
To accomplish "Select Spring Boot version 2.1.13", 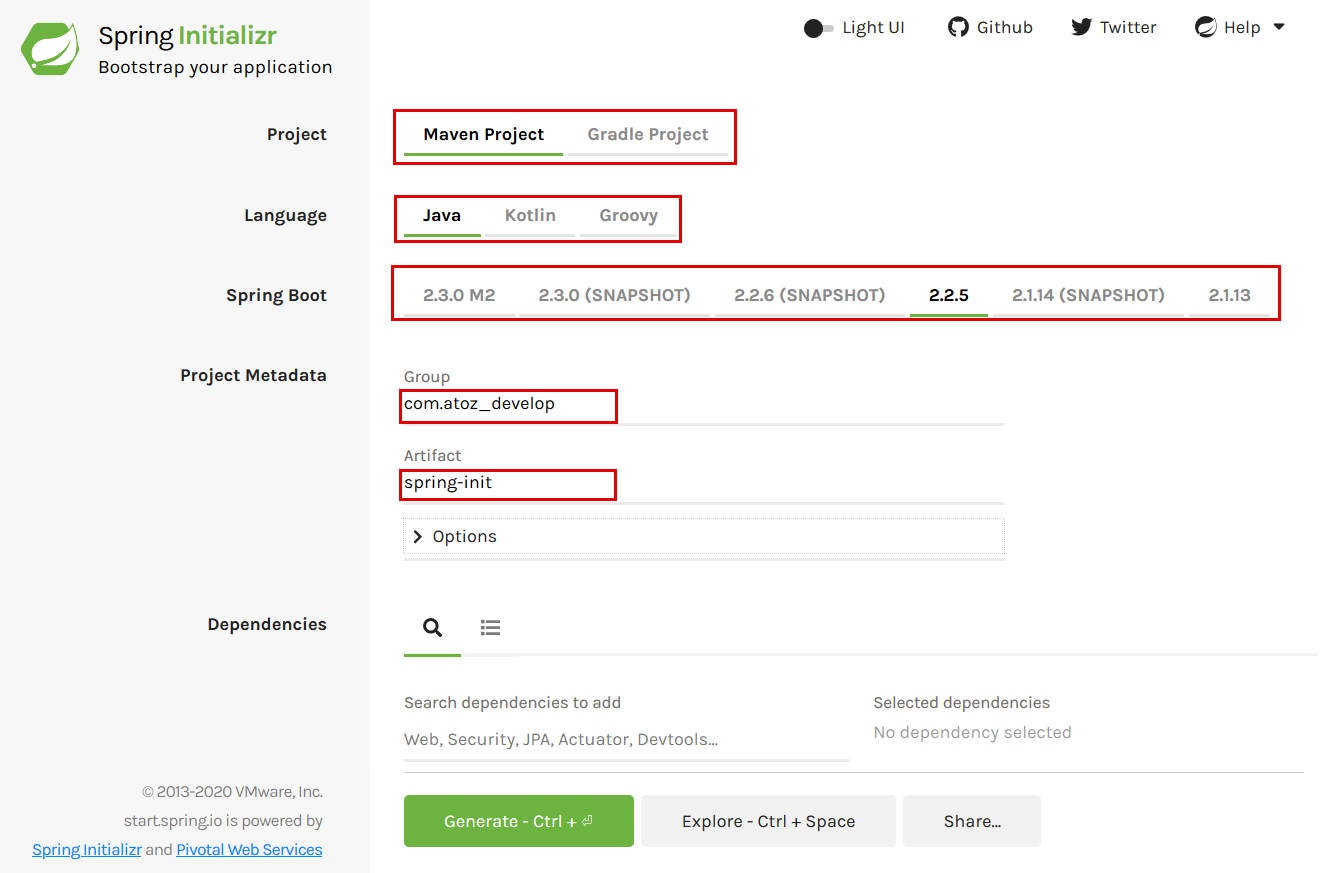I will tap(1231, 294).
